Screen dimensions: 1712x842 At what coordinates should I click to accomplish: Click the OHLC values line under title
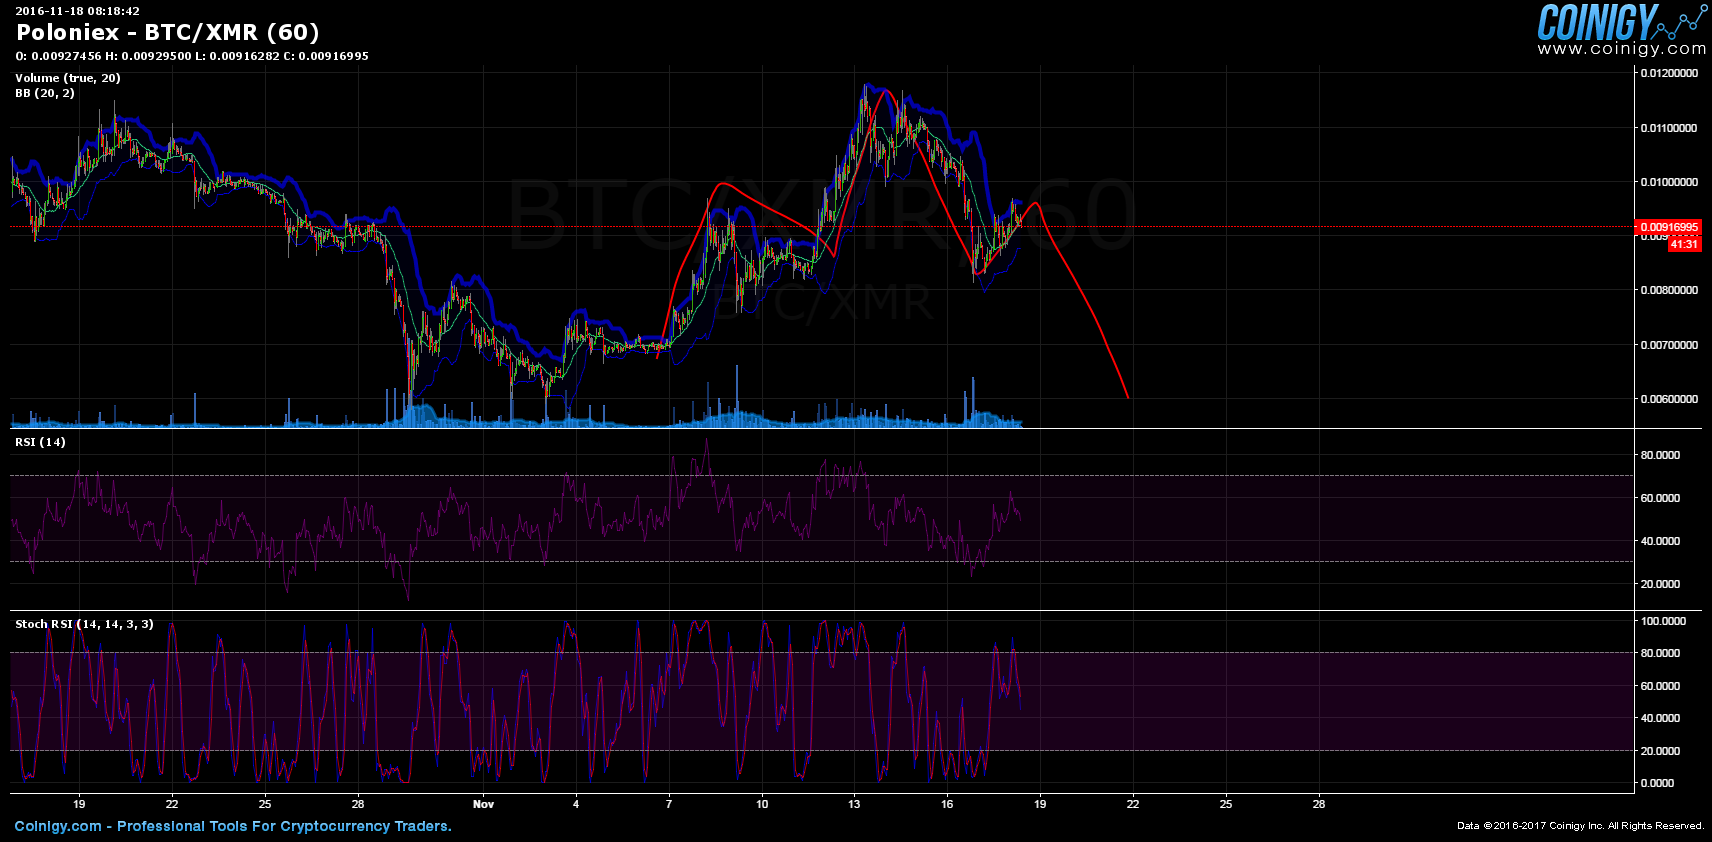(192, 56)
